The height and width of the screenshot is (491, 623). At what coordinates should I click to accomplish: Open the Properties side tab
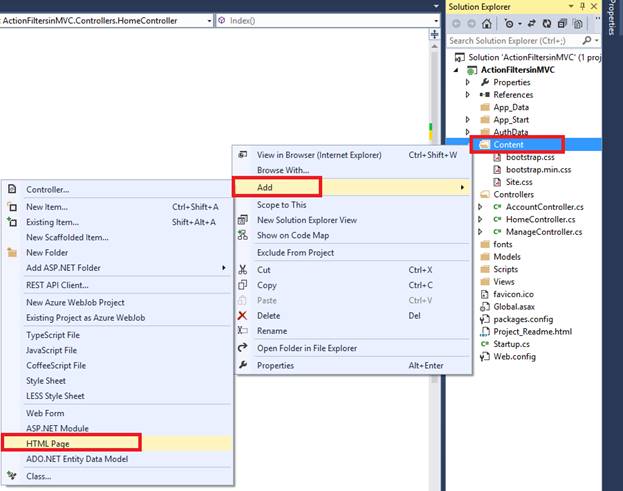pos(612,17)
